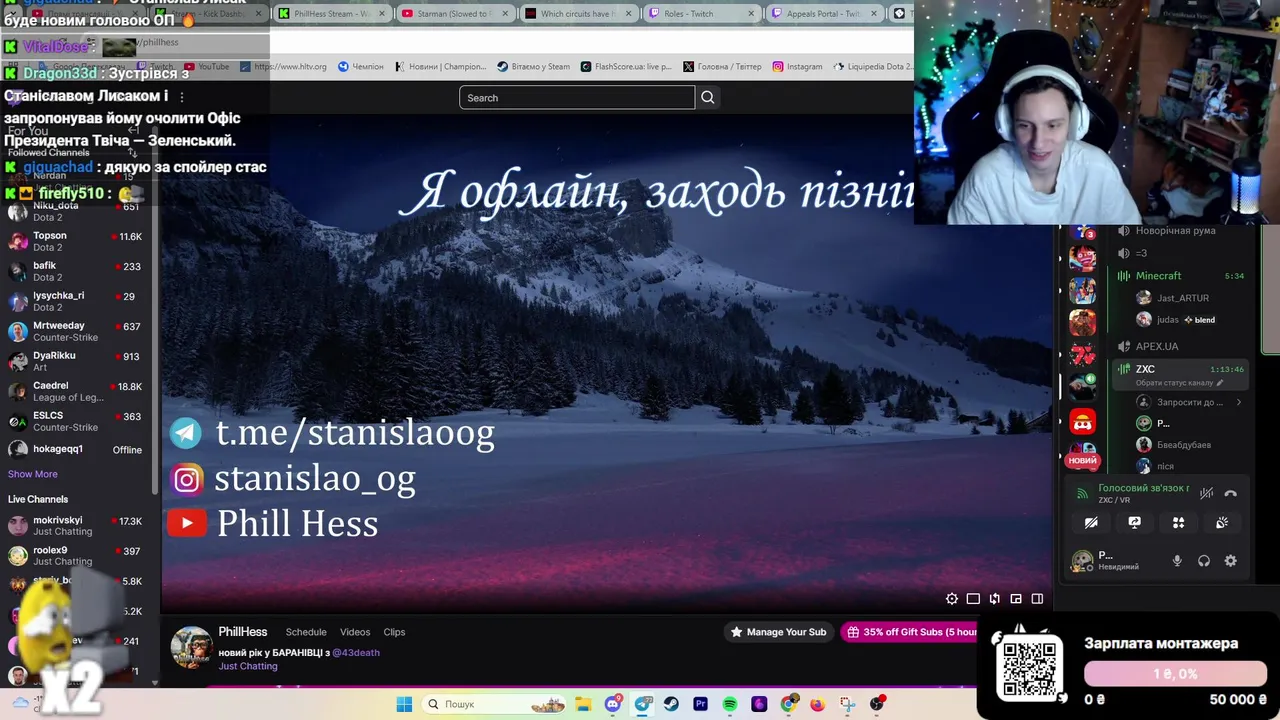Open Snipping Tool from taskbar

(847, 704)
